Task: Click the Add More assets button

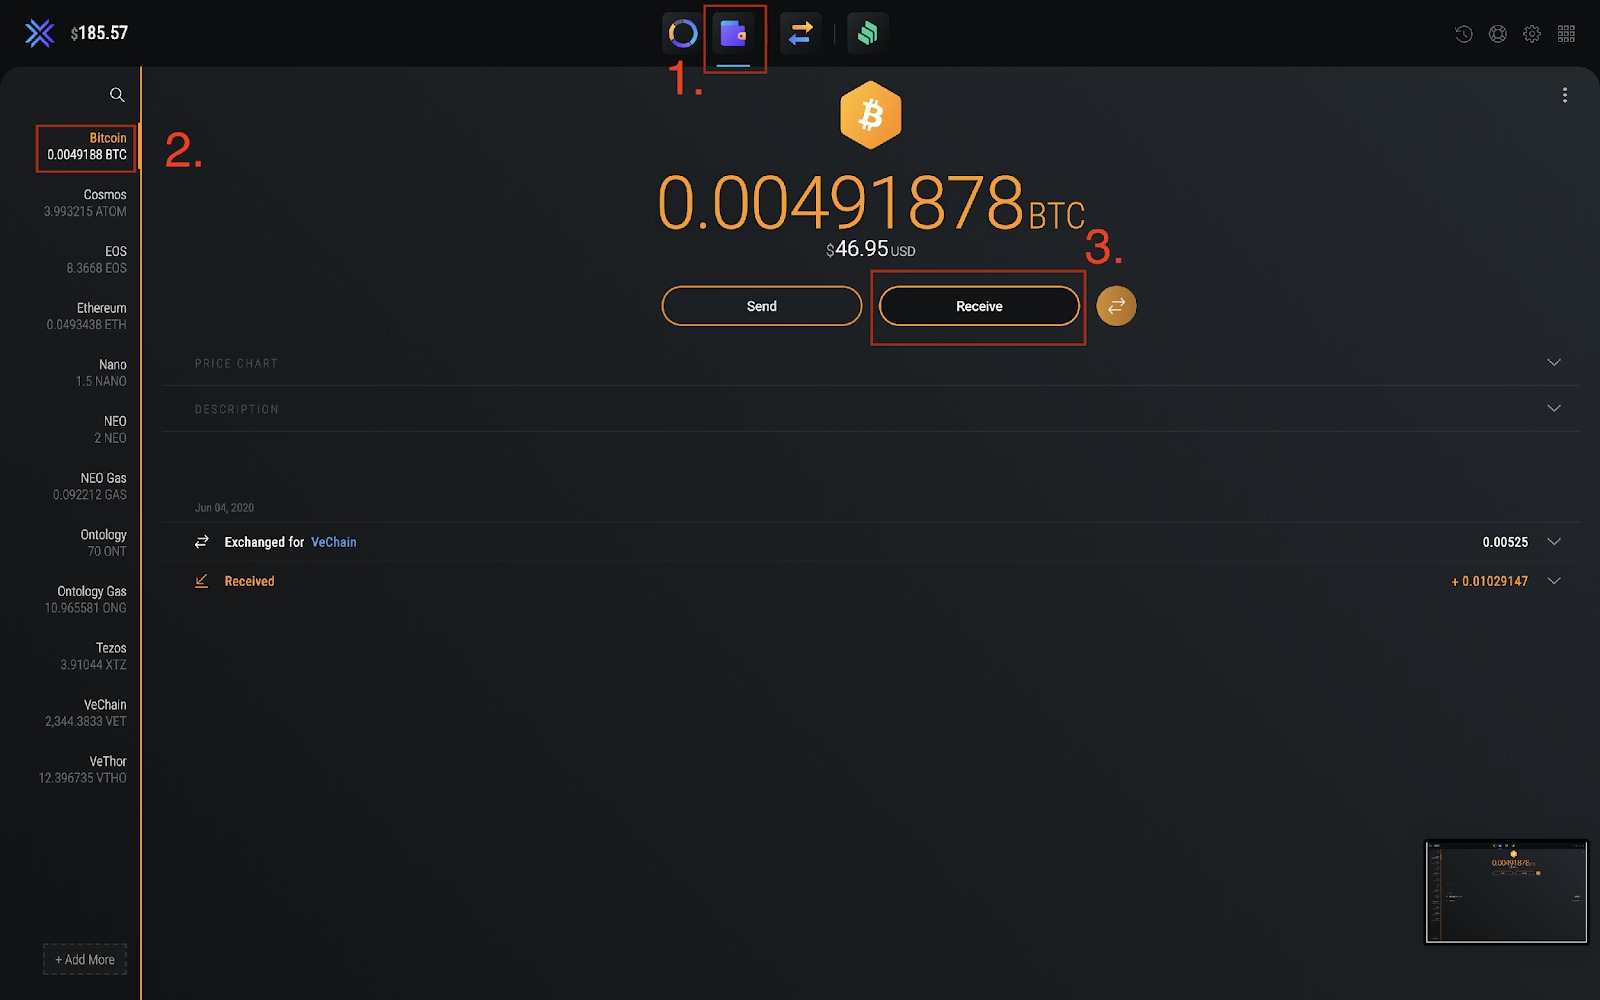Action: 85,960
